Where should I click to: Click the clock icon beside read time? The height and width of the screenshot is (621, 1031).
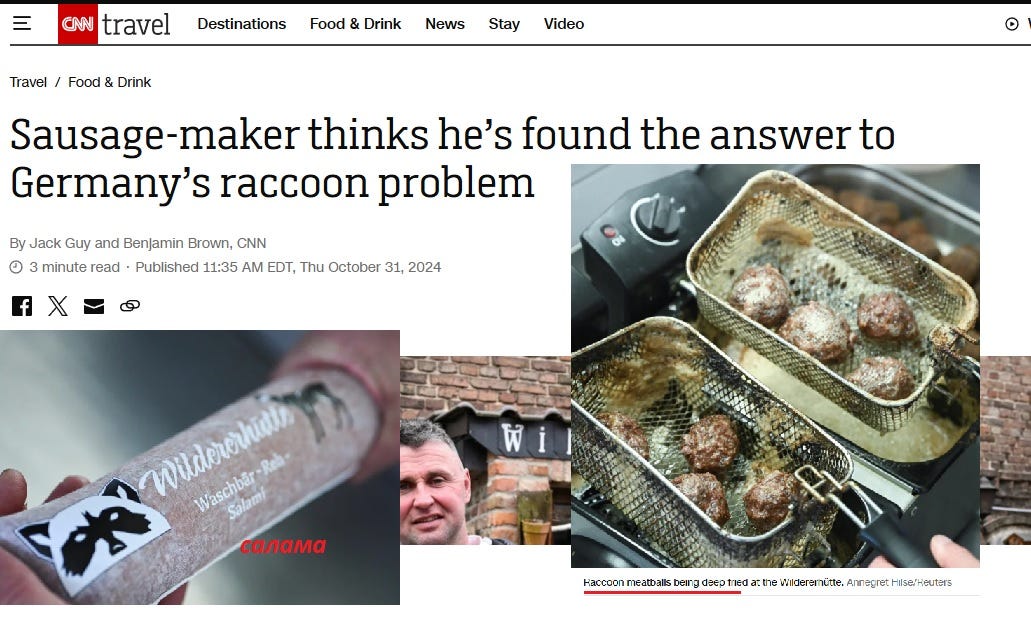click(16, 267)
